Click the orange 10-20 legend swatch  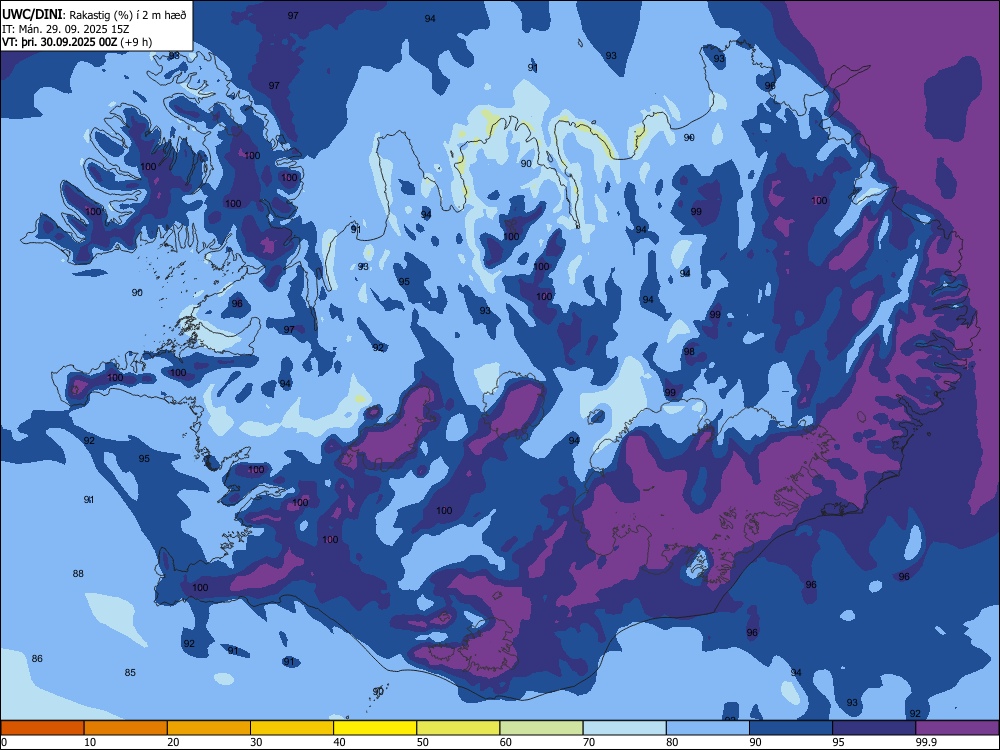[126, 728]
